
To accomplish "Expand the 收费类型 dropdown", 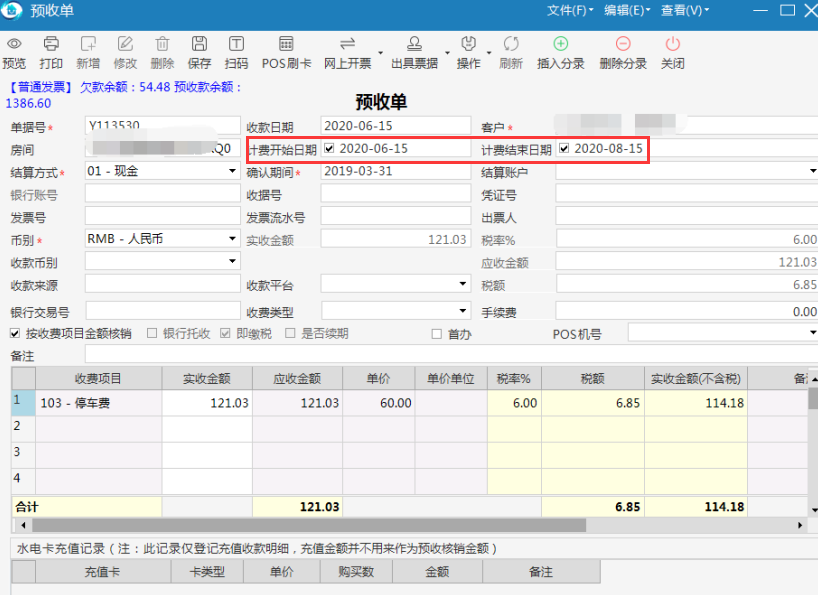I will pyautogui.click(x=462, y=311).
